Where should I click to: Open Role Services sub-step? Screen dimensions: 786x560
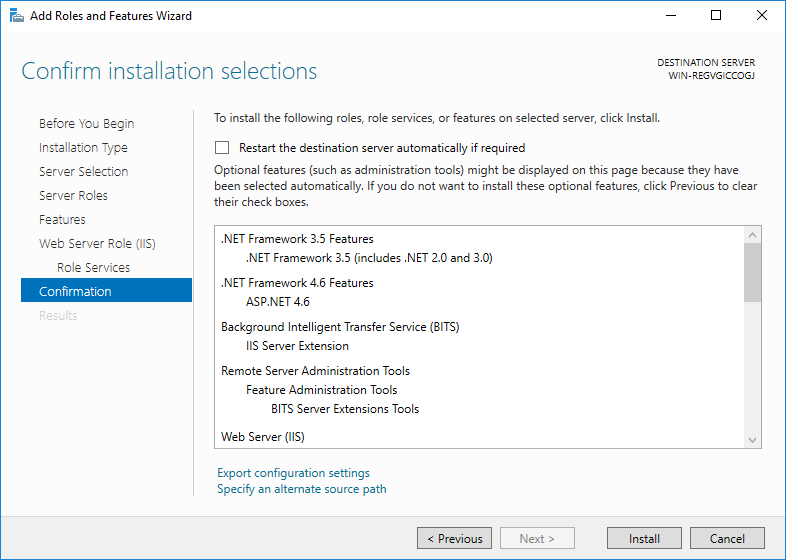[x=93, y=268]
